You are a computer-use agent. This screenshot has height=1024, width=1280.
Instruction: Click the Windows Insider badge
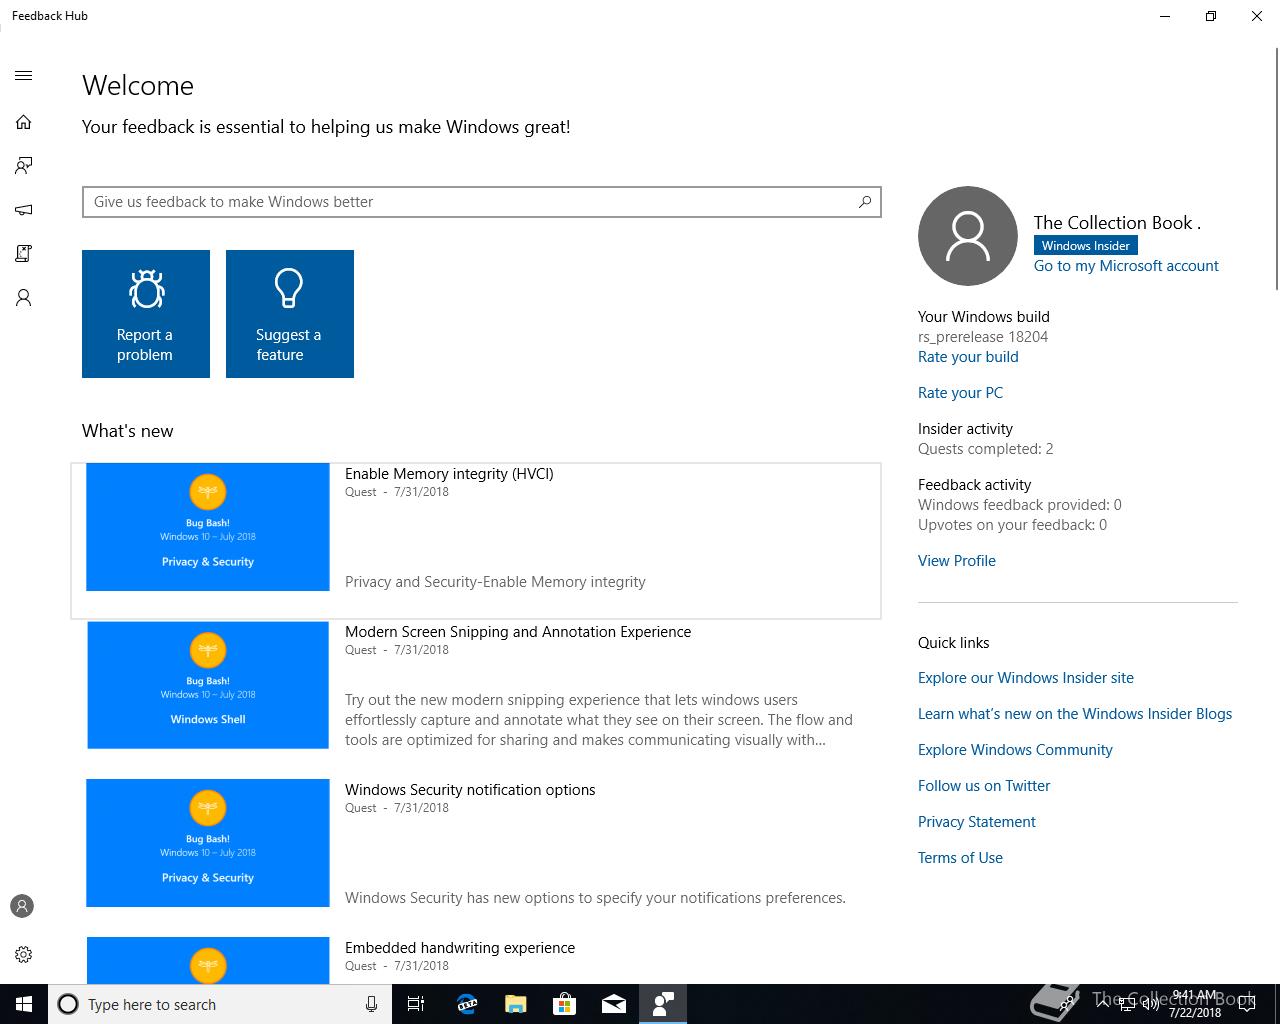[x=1085, y=245]
